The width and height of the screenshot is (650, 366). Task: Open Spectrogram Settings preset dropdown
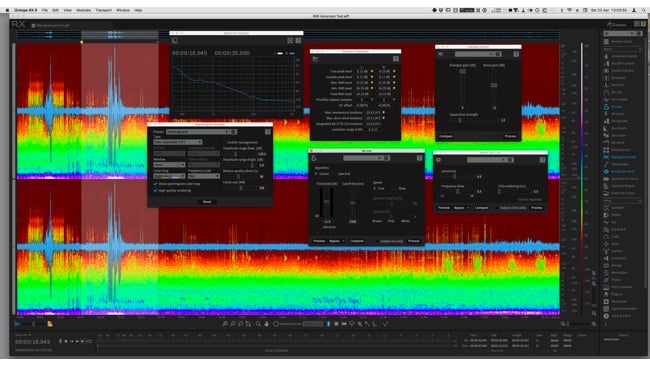pos(198,132)
